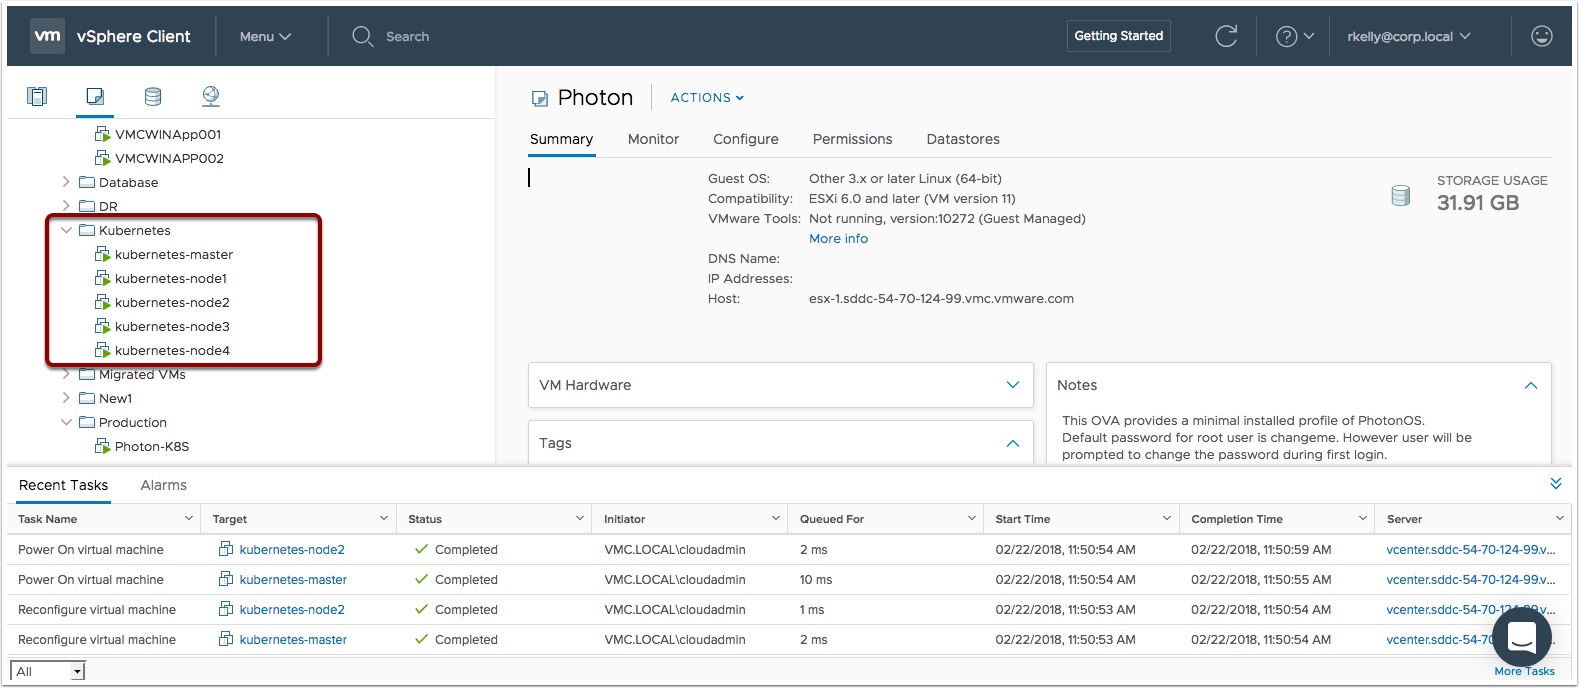
Task: Switch to the Configure tab
Action: pos(745,139)
